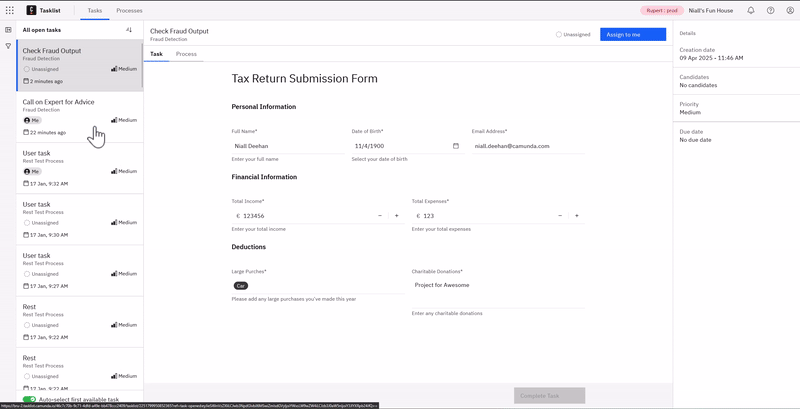The image size is (800, 409).
Task: Open the help question mark icon
Action: click(x=770, y=10)
